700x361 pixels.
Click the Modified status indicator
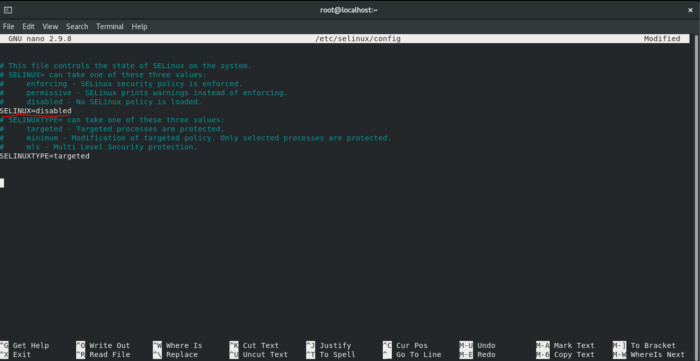pyautogui.click(x=662, y=39)
